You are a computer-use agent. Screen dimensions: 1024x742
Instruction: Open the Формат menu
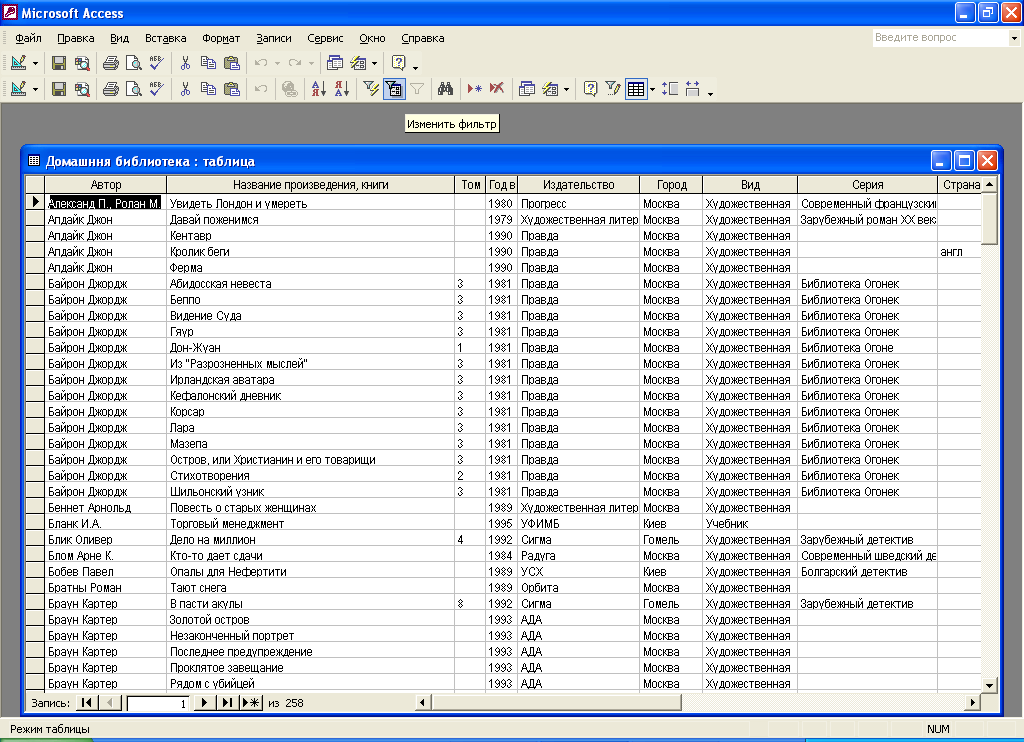(221, 38)
